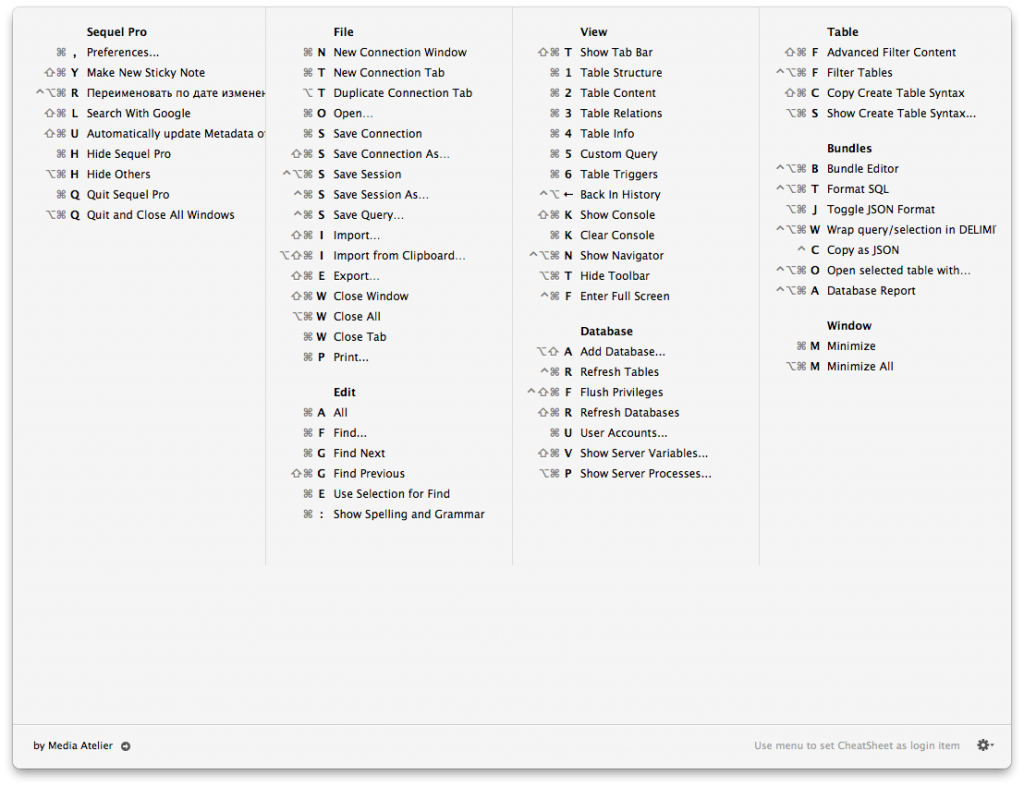The width and height of the screenshot is (1024, 787).
Task: Select 'Copy as JSON' under Bundles
Action: [x=859, y=249]
